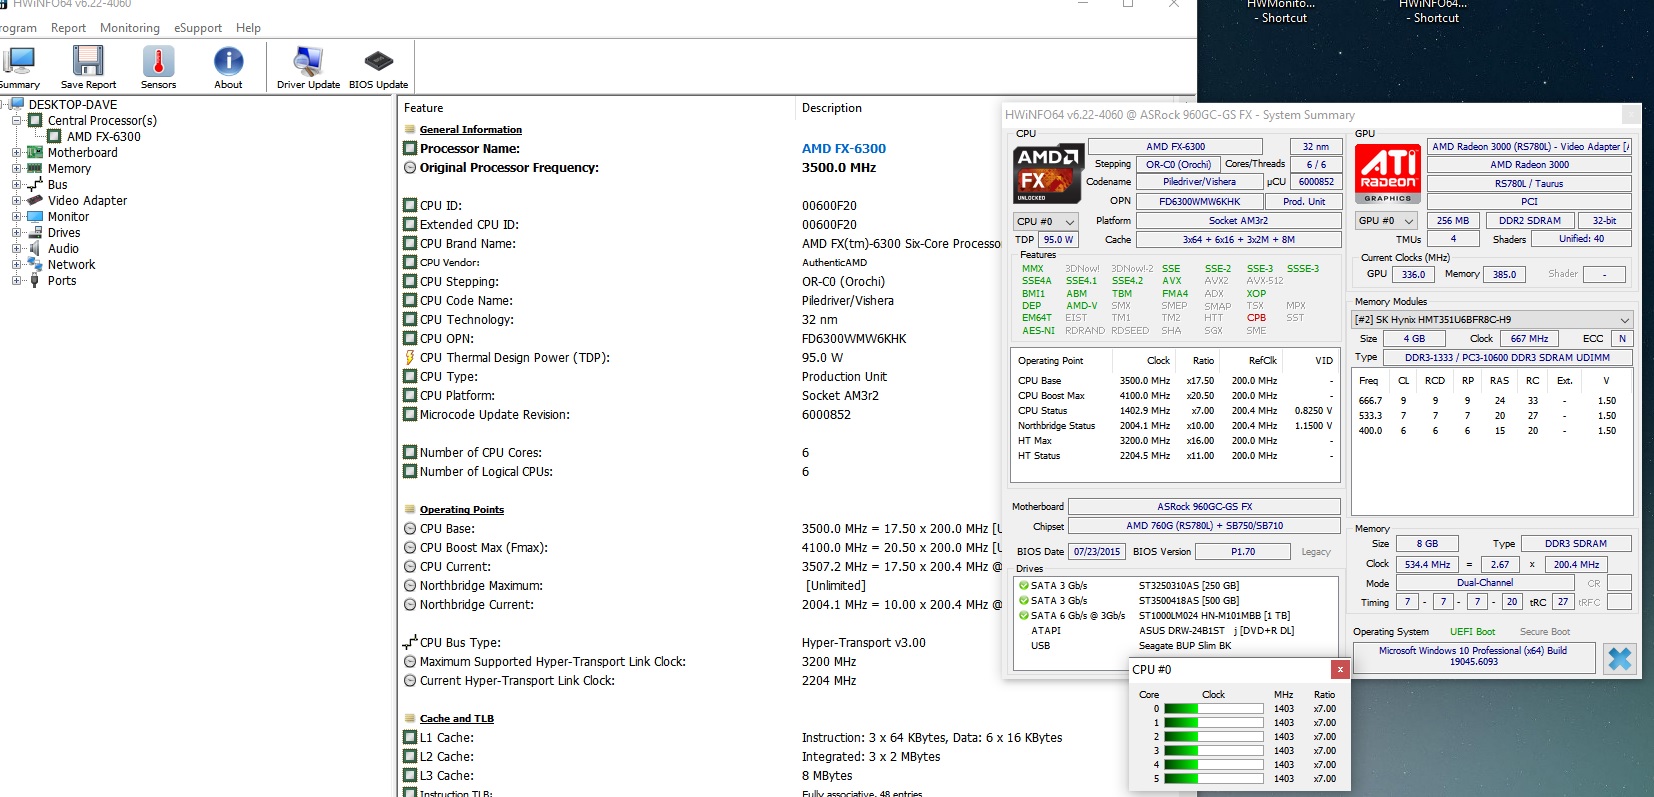Image resolution: width=1654 pixels, height=797 pixels.
Task: Click the Feature column header
Action: pyautogui.click(x=424, y=108)
